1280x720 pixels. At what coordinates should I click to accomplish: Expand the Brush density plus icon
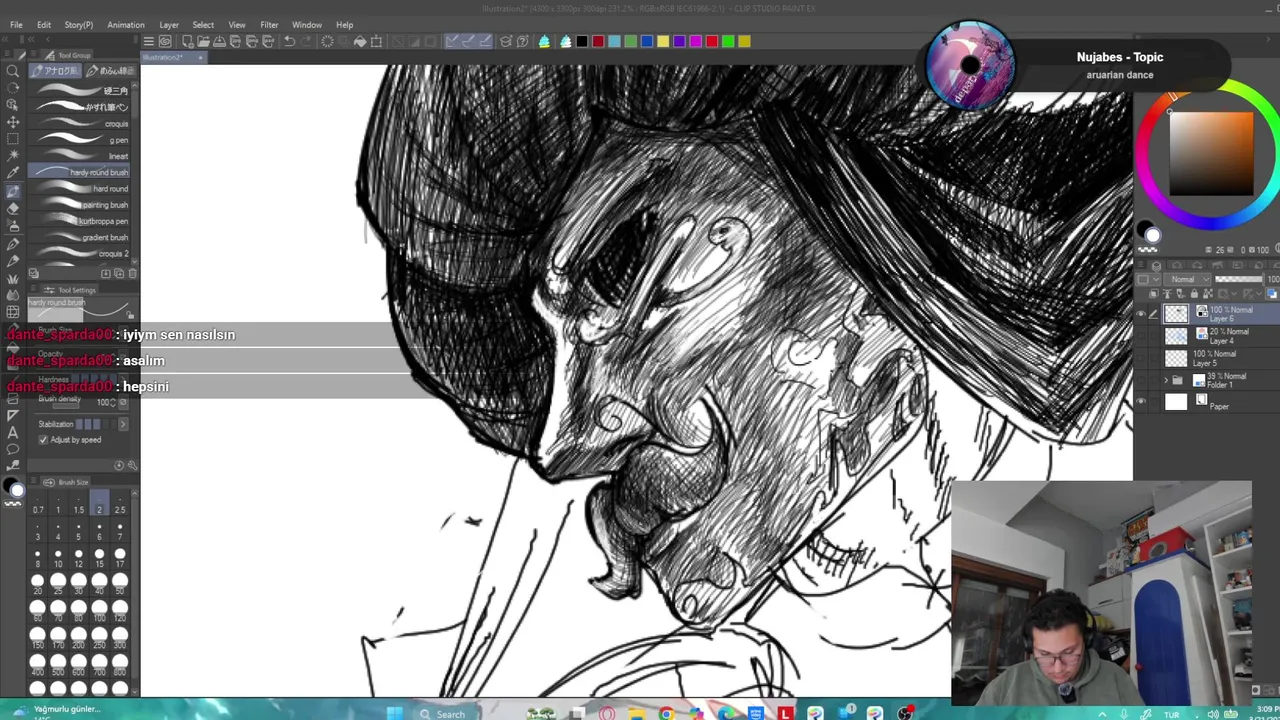tap(123, 402)
